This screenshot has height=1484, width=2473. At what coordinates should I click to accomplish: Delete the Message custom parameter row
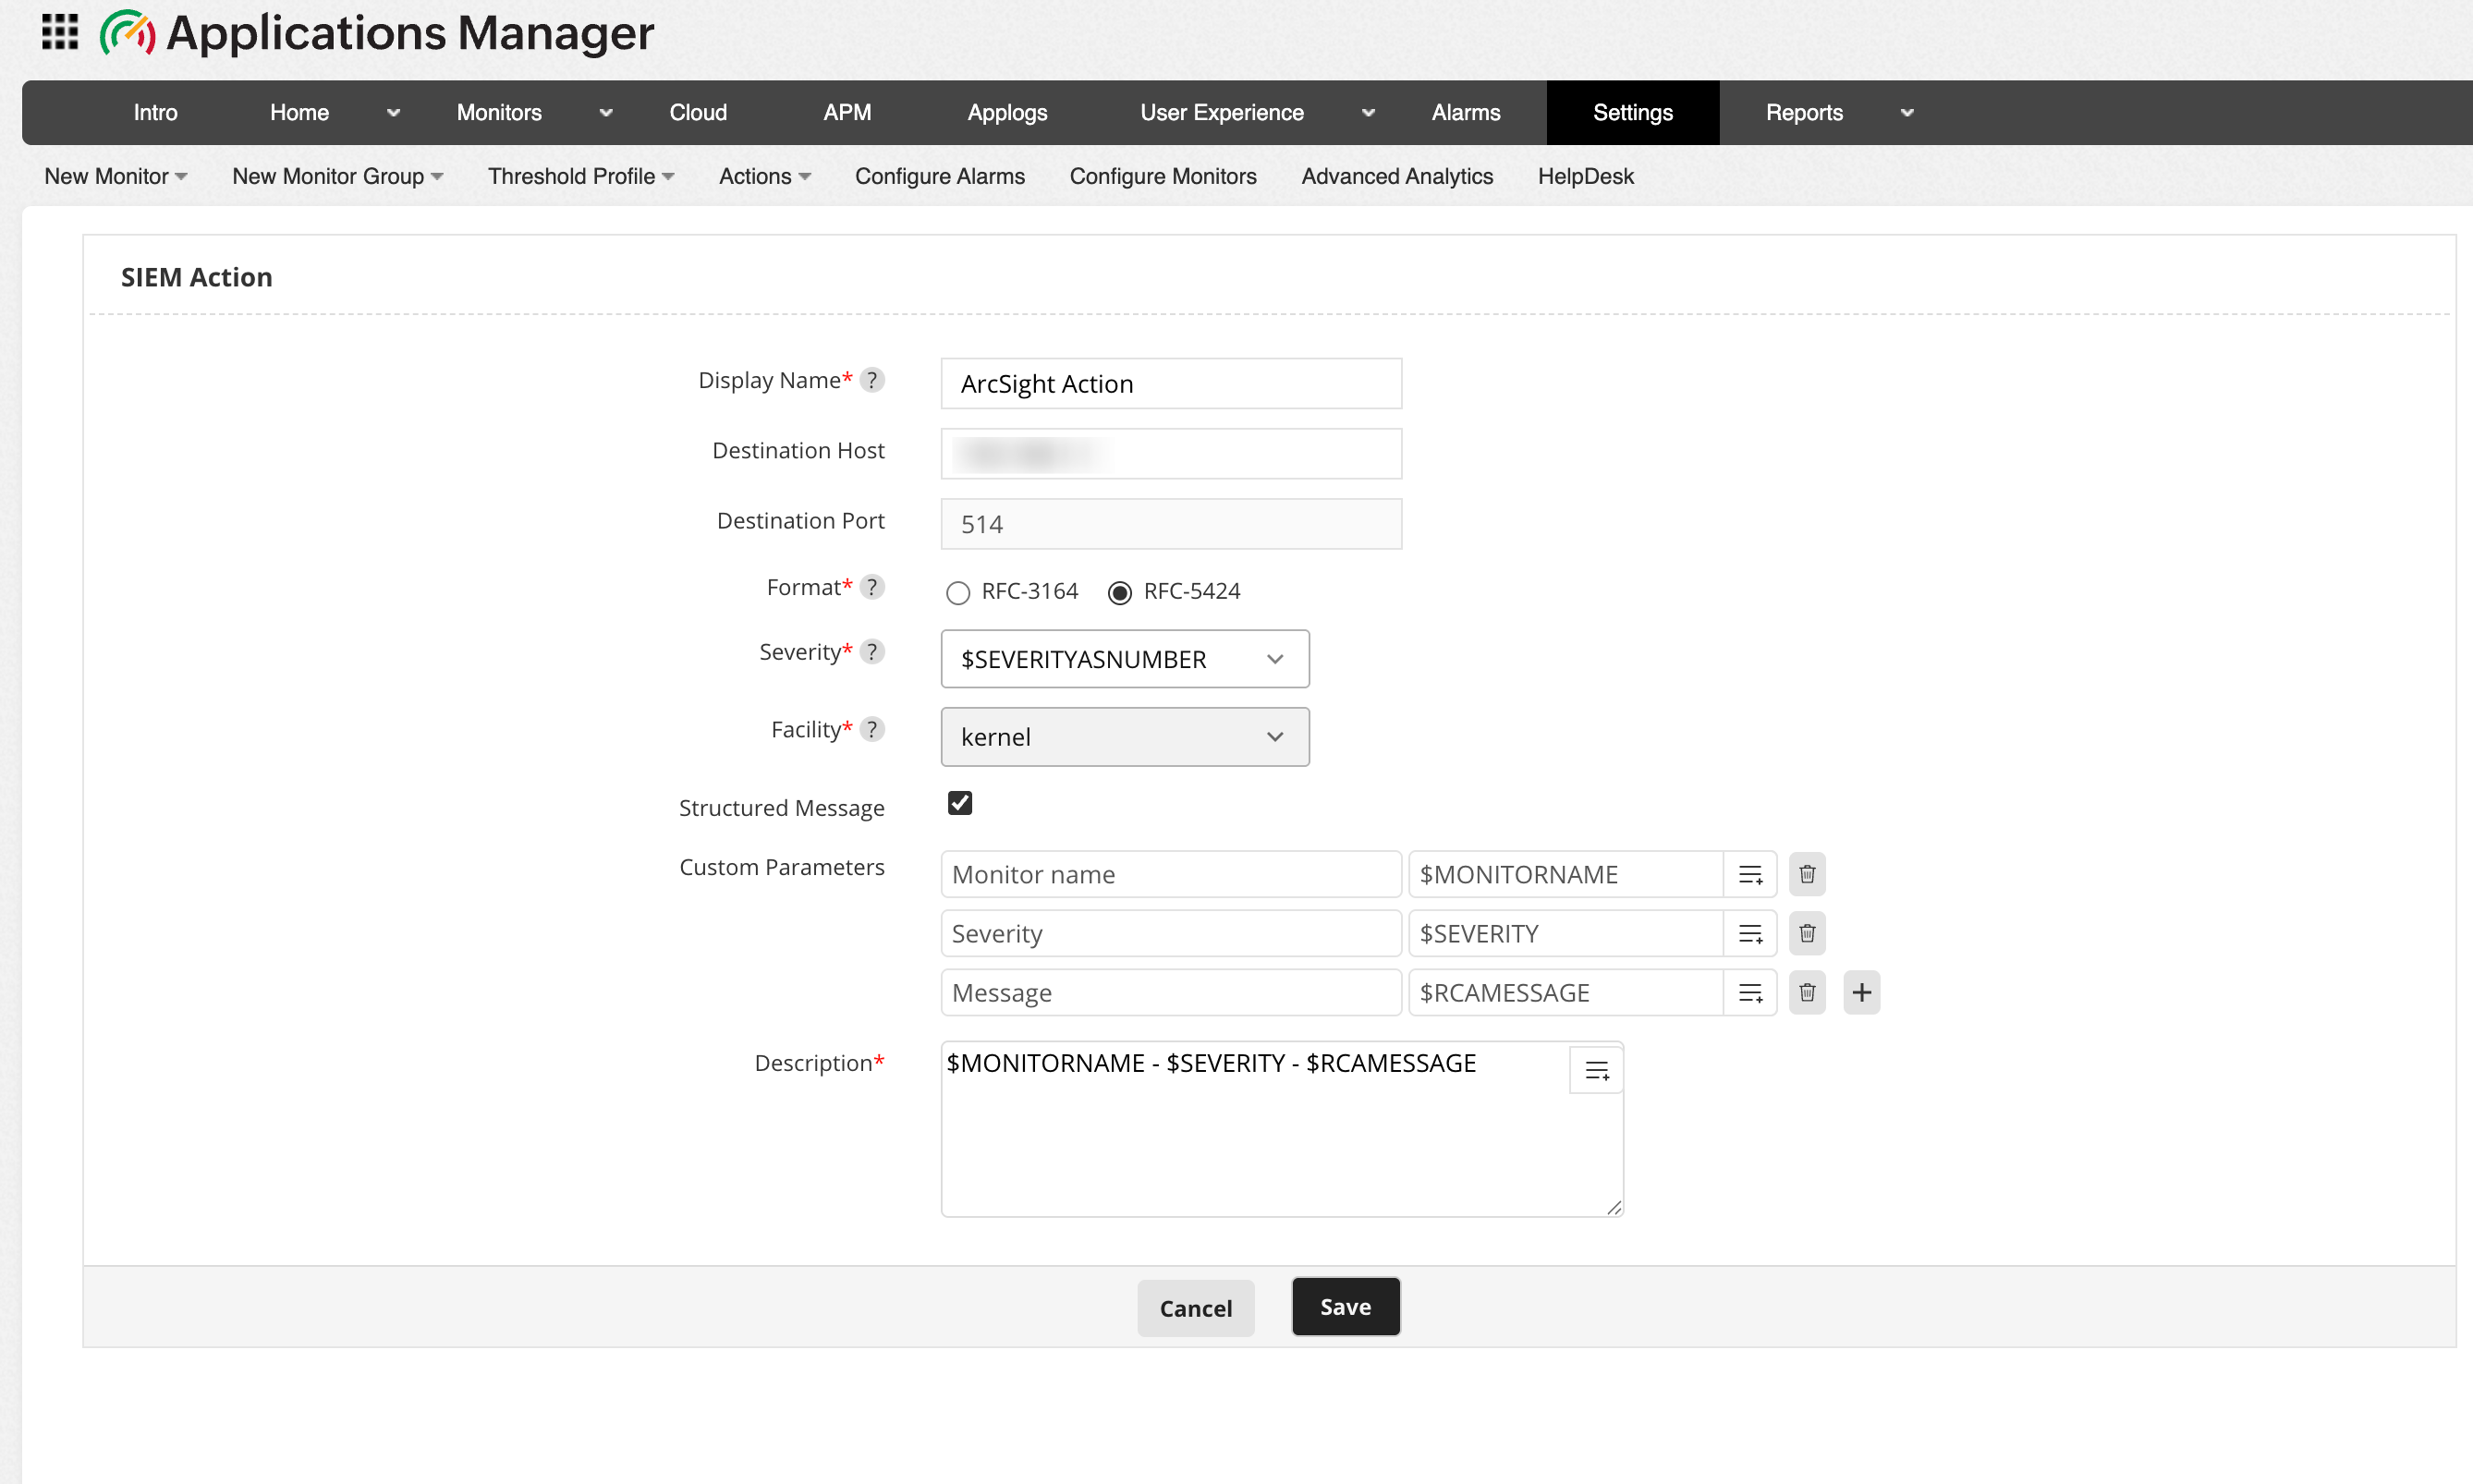[x=1806, y=993]
